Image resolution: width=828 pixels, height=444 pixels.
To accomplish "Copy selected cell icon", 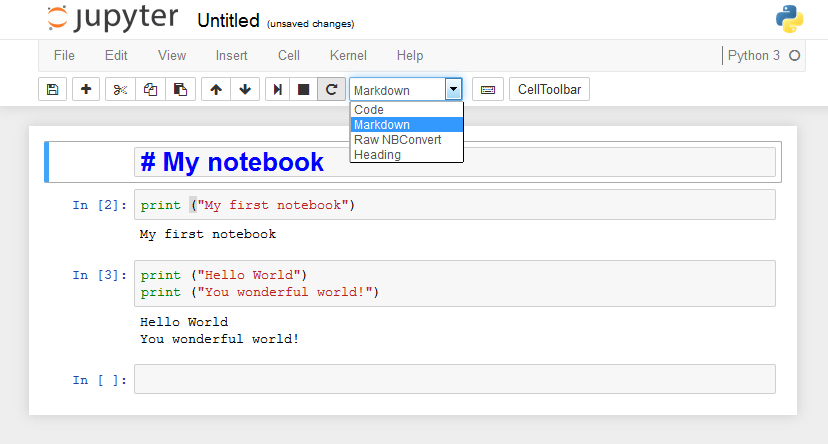I will tap(150, 89).
